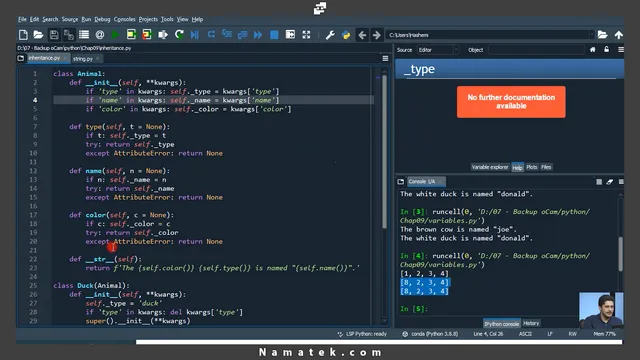Run current cell and advance

(x=147, y=35)
